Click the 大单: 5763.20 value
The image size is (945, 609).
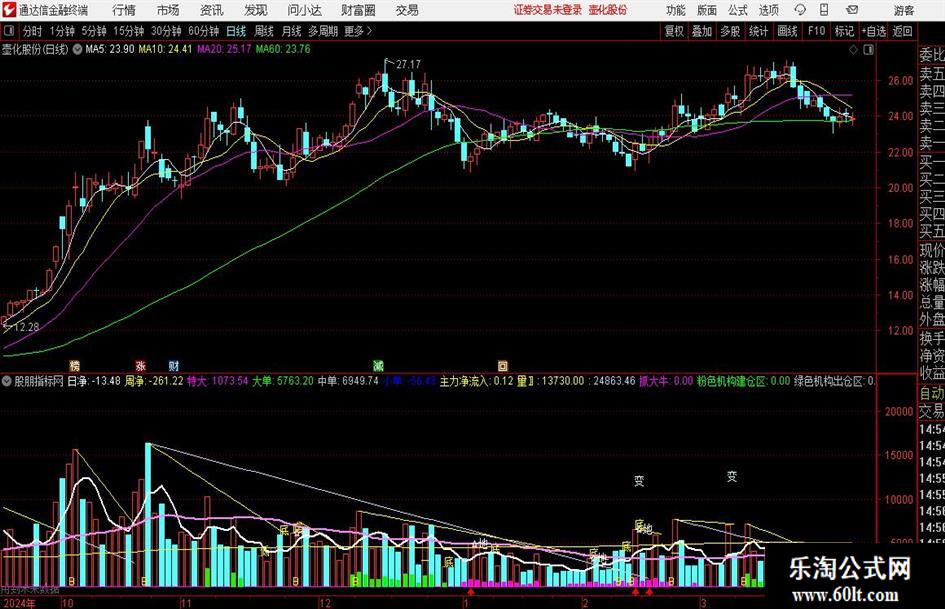(x=283, y=381)
